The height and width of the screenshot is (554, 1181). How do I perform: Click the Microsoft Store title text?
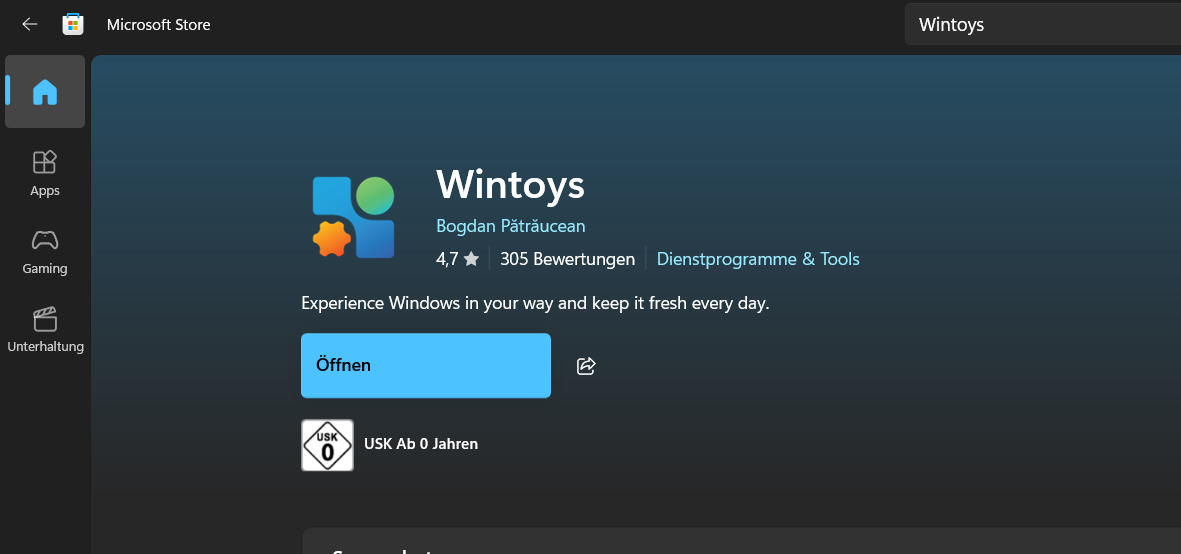[x=159, y=24]
